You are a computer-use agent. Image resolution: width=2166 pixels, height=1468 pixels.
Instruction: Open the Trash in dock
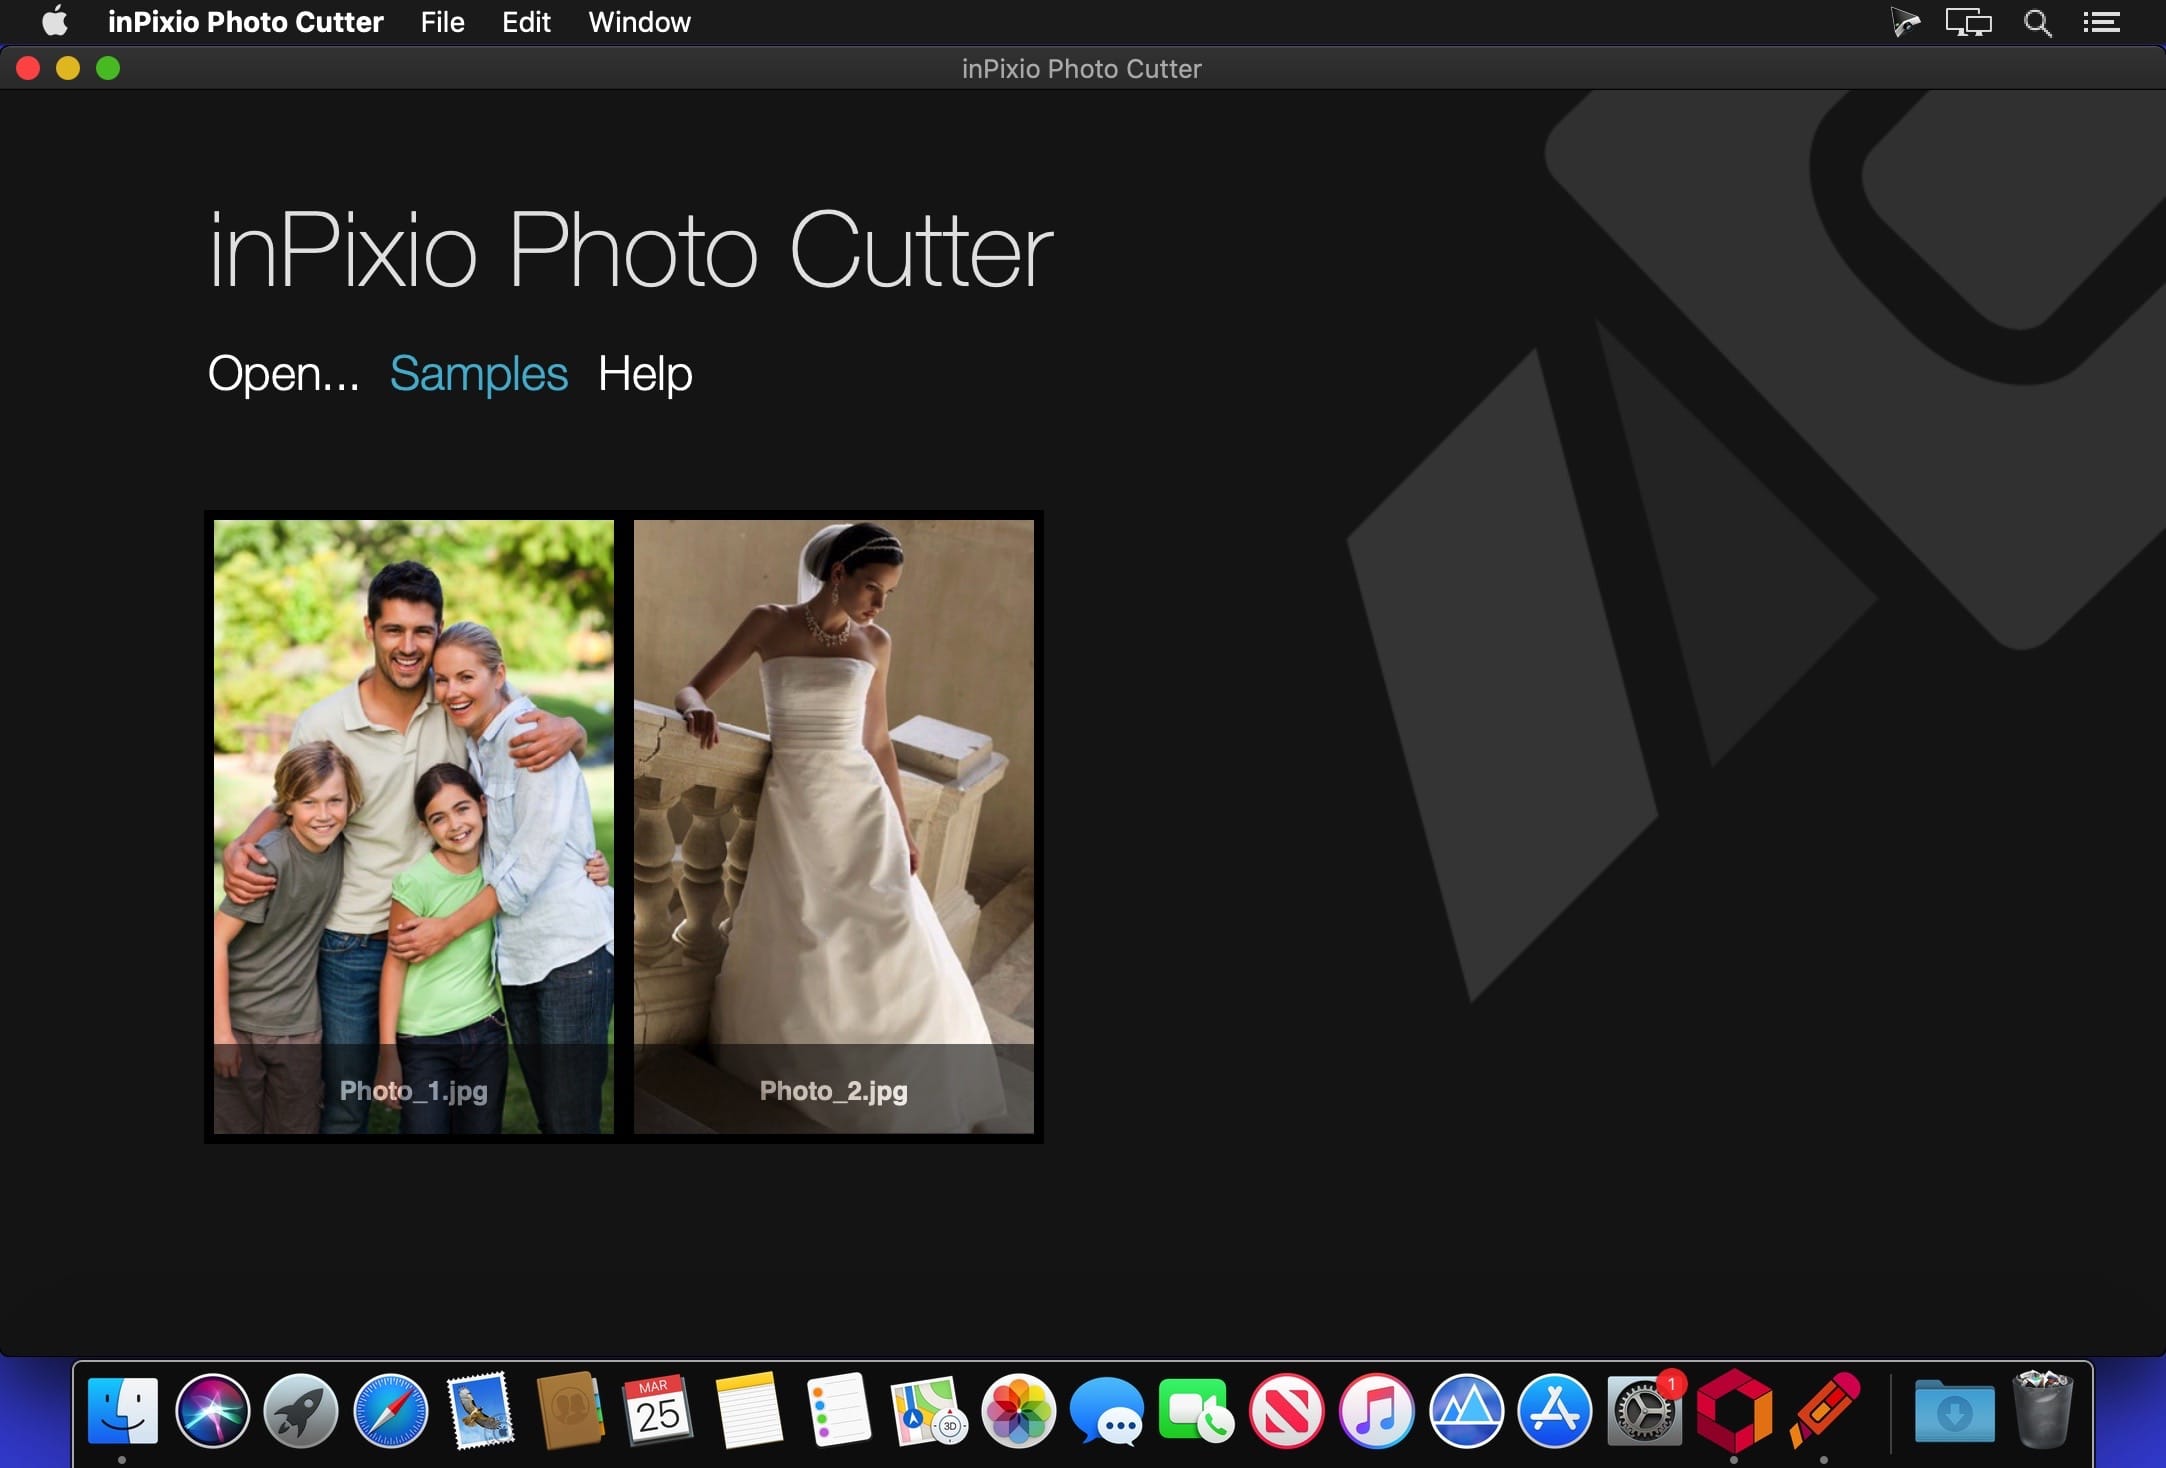(2042, 1411)
